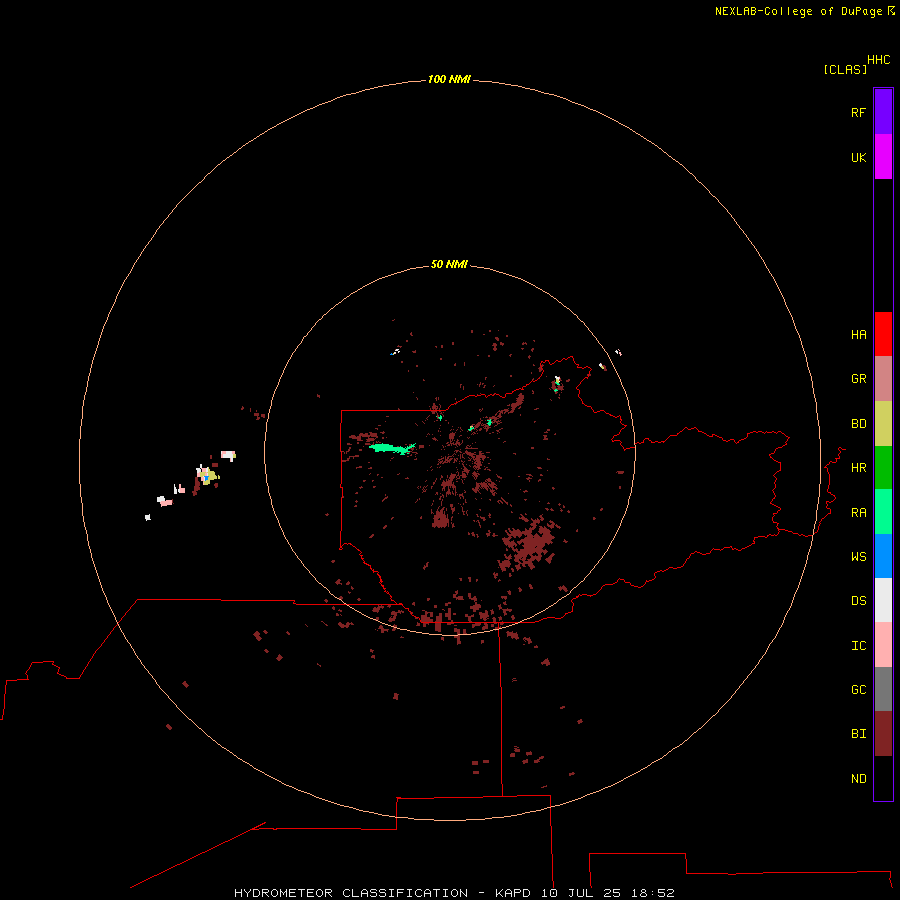Image resolution: width=900 pixels, height=900 pixels.
Task: Click the WS blue legend swatch
Action: coord(883,556)
